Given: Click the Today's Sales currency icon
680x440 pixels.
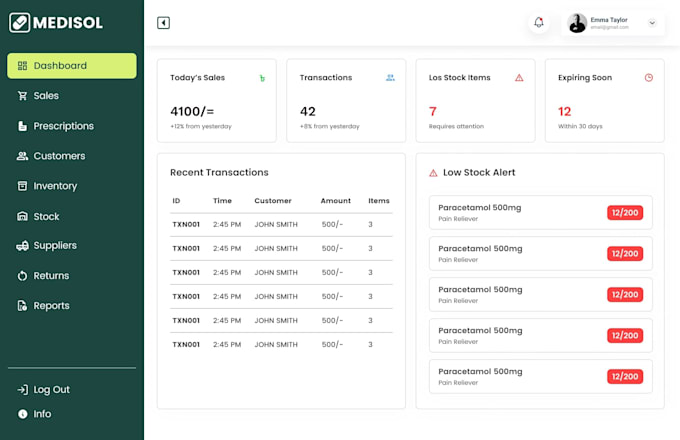Looking at the screenshot, I should 262,78.
